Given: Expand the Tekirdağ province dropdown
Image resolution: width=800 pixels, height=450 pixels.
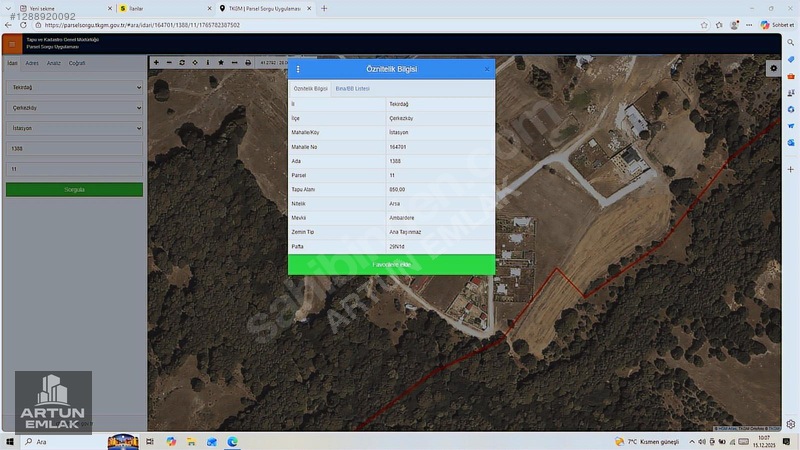Looking at the screenshot, I should [x=74, y=87].
